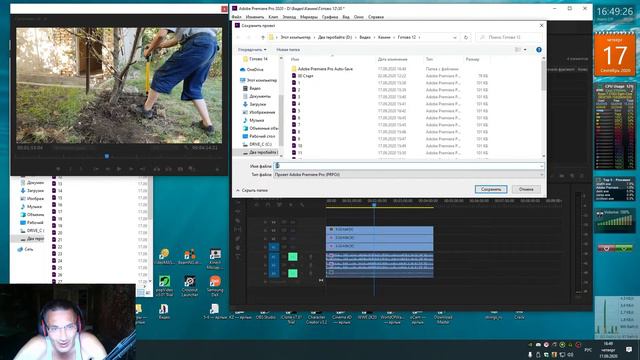The height and width of the screenshot is (360, 640).
Task: Sort files by Дата изменения column
Action: 392,59
